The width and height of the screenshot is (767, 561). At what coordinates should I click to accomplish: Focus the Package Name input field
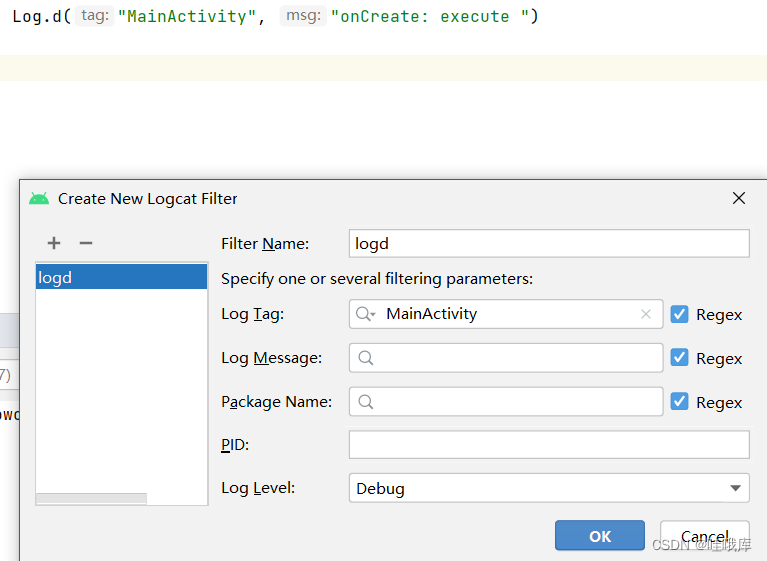506,402
